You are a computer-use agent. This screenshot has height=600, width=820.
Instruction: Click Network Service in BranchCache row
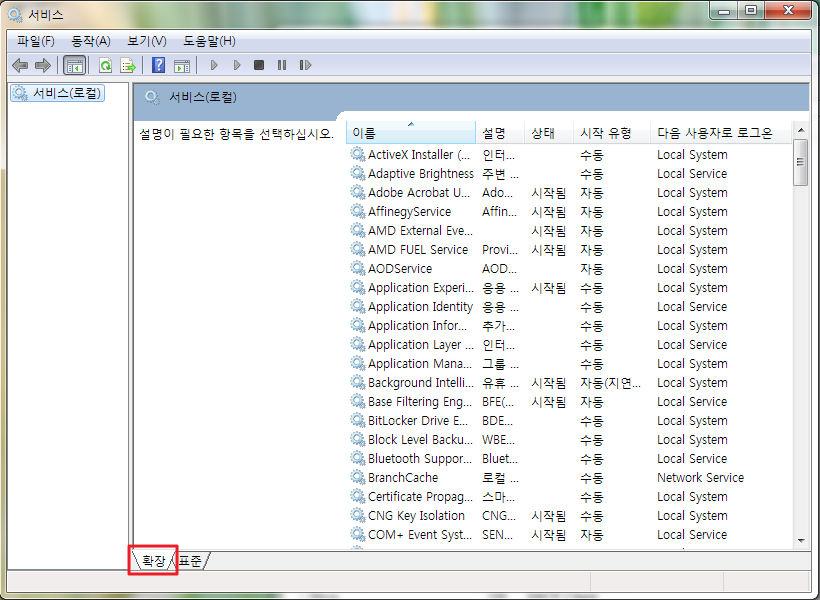[x=700, y=478]
